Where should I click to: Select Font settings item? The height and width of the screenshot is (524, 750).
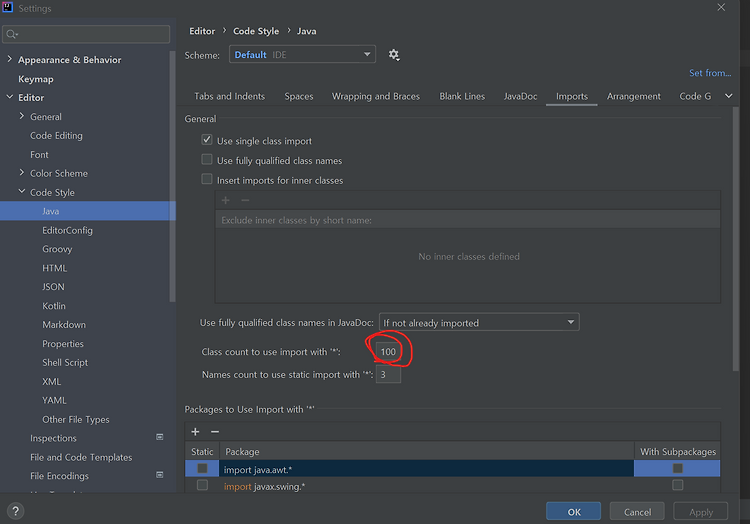[39, 155]
